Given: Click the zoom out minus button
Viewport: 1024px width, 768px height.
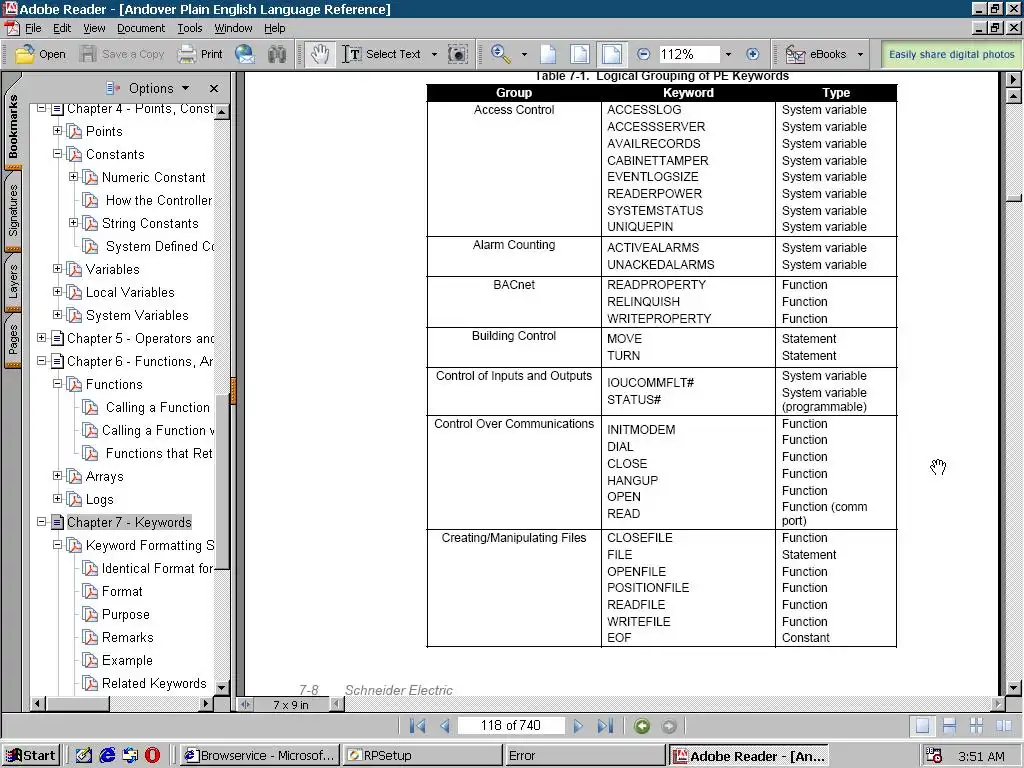Looking at the screenshot, I should click(643, 54).
